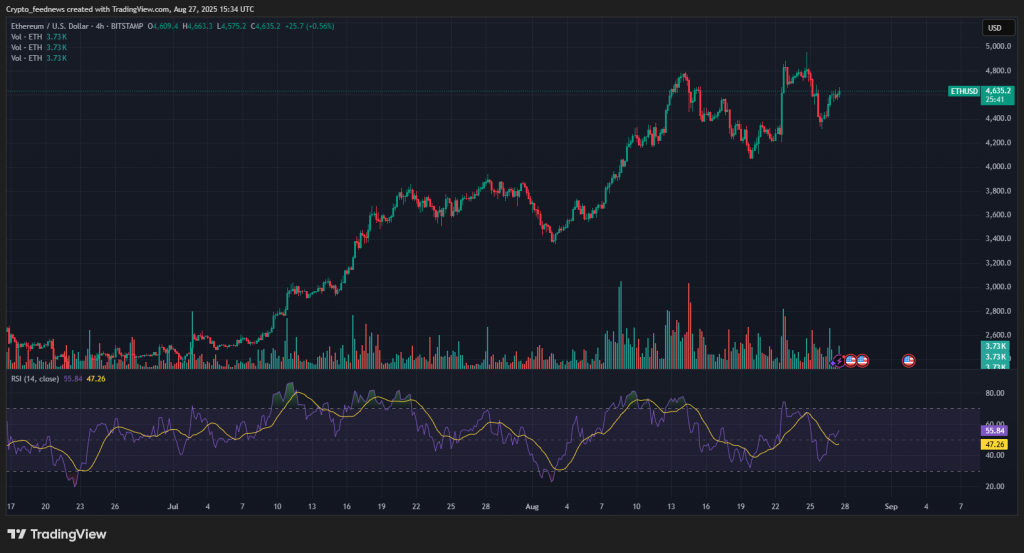
Task: Click the Crypto_feednews created with TradingView.com header
Action: pyautogui.click(x=127, y=8)
